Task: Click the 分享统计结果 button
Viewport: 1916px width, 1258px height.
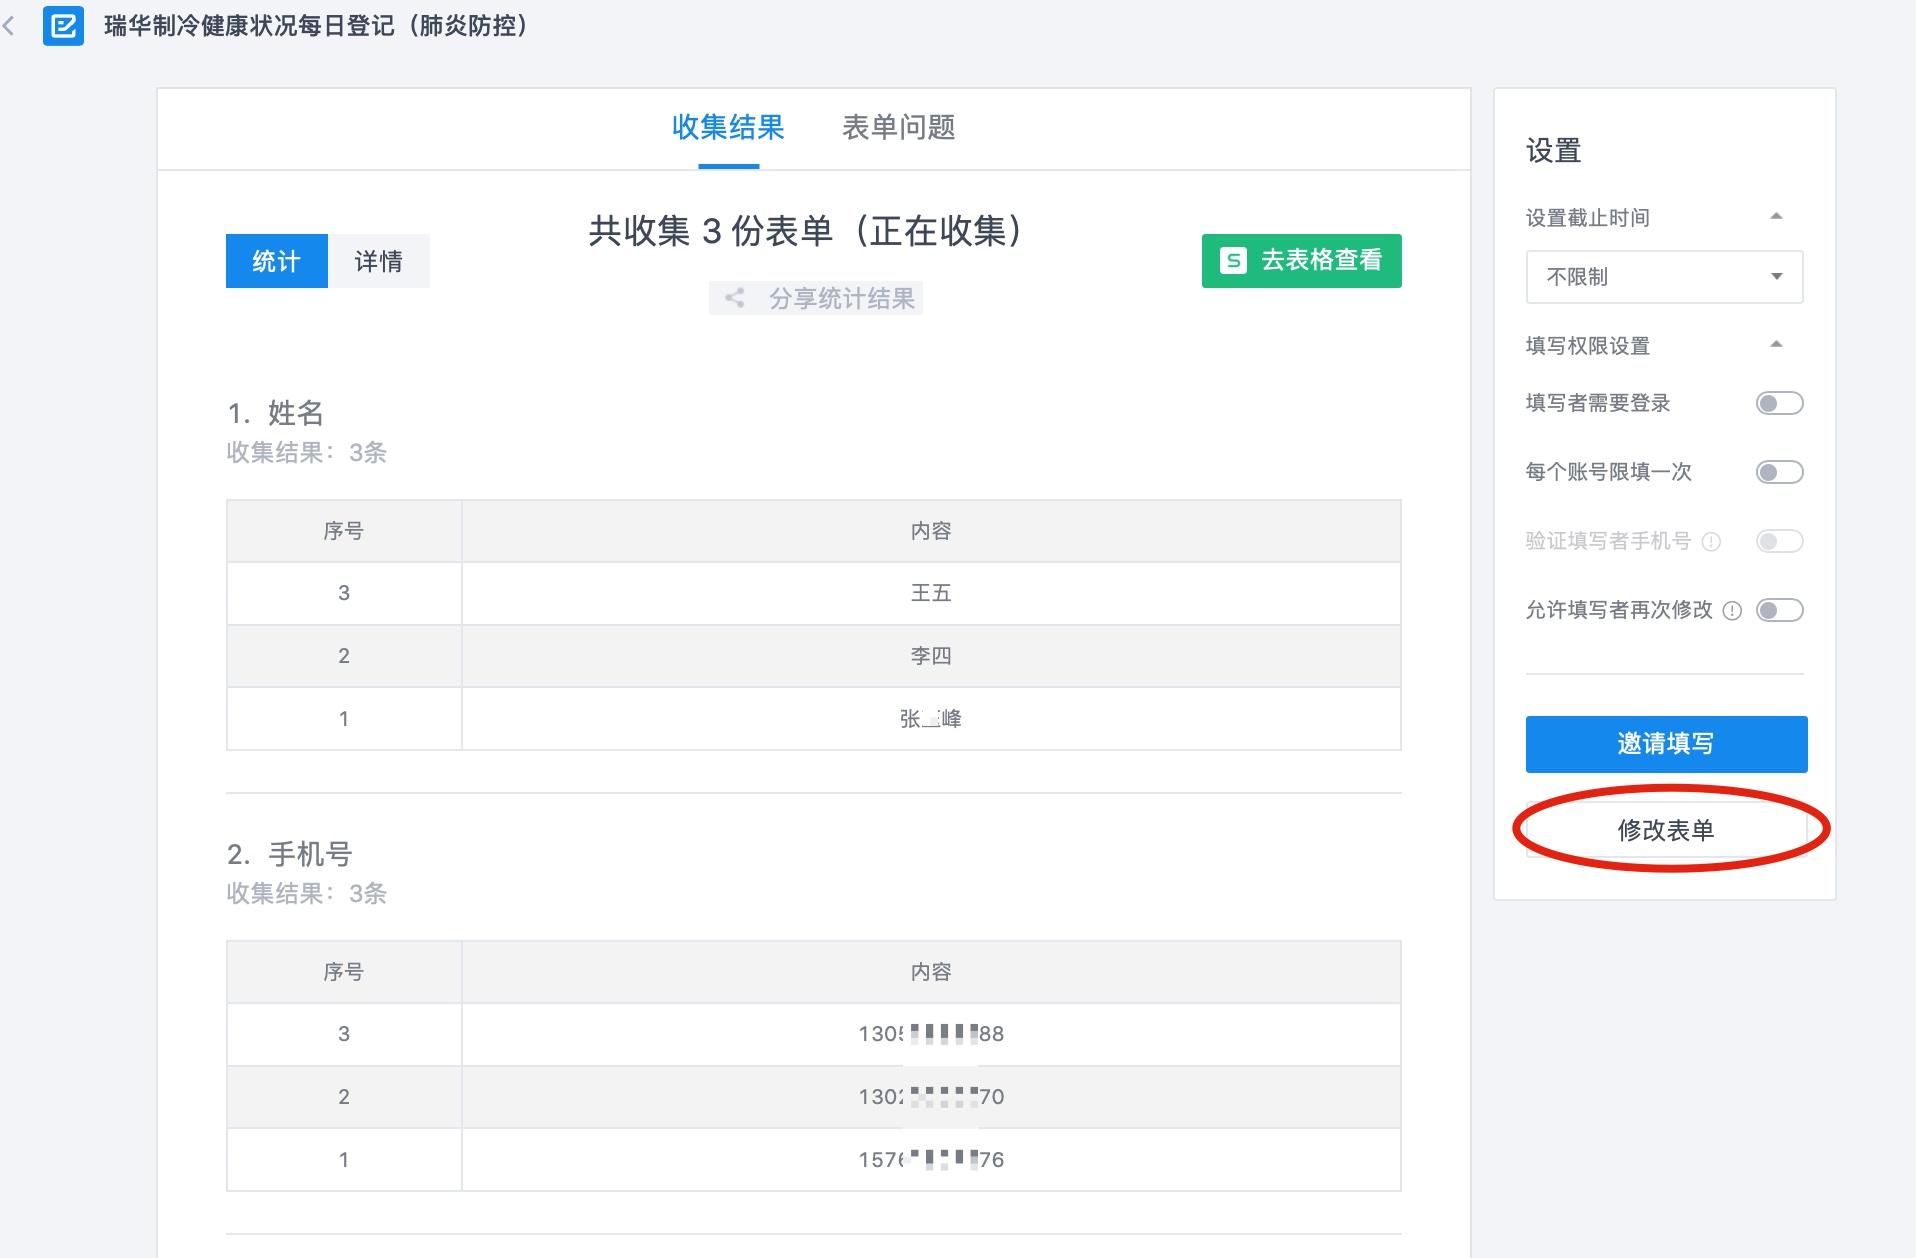Action: [816, 298]
